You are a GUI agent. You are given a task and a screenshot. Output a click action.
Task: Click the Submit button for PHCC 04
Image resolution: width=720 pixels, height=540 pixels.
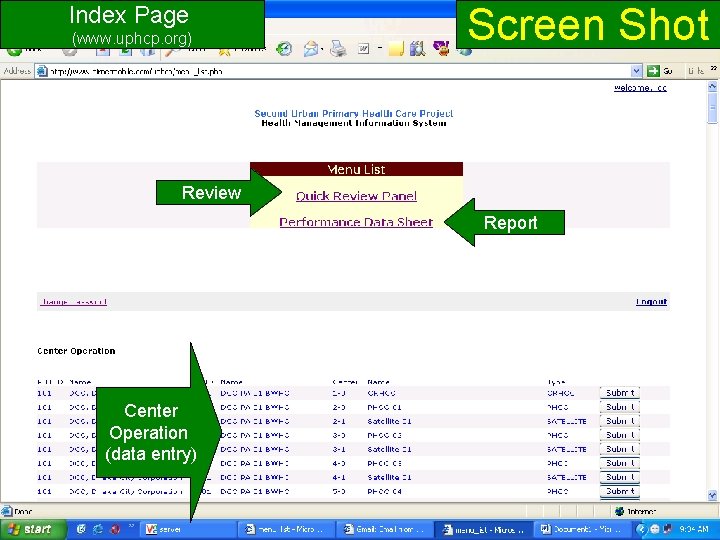pos(619,491)
